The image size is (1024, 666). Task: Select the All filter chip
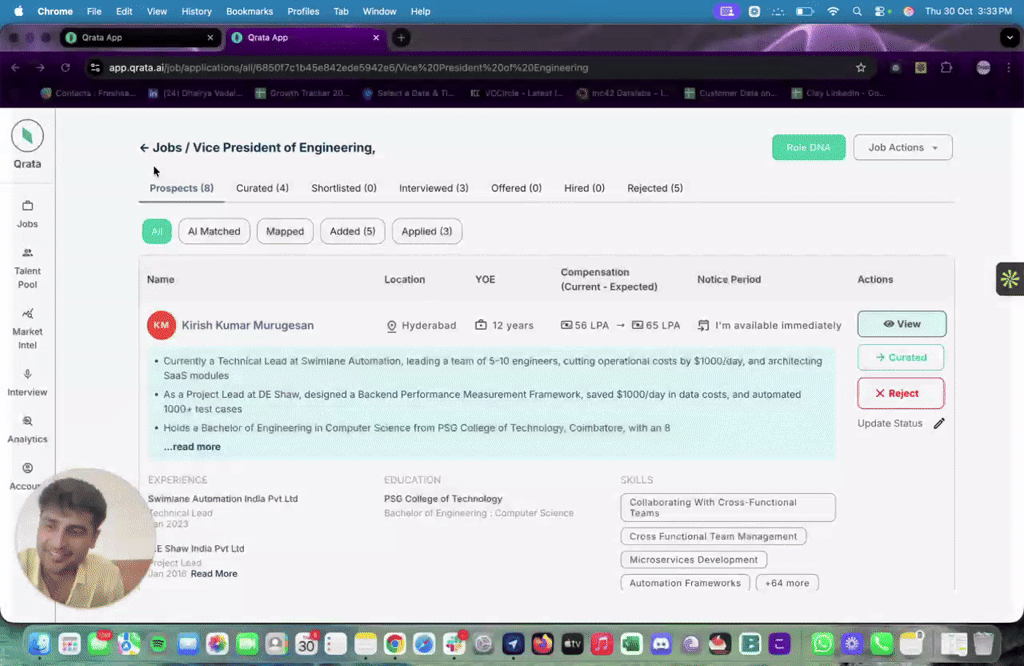[x=157, y=231]
